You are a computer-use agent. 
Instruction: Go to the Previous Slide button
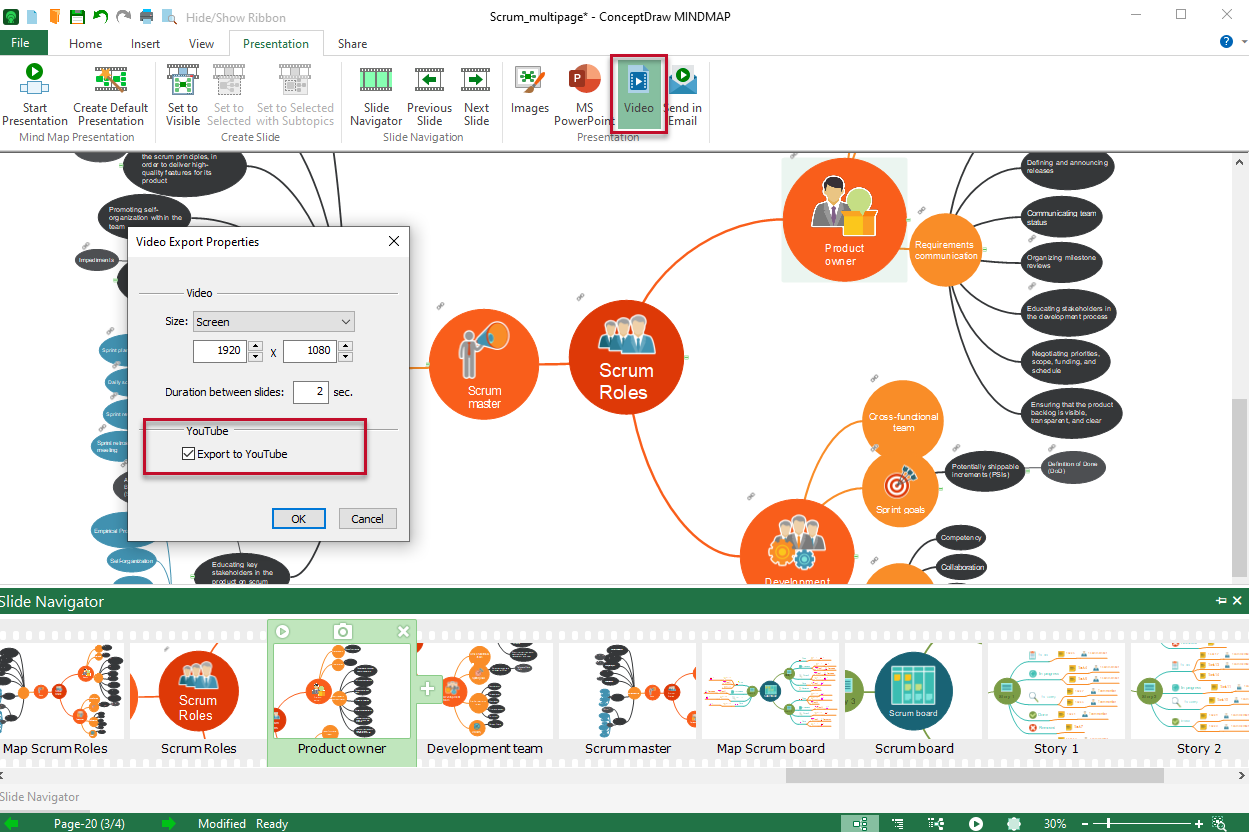pos(429,95)
